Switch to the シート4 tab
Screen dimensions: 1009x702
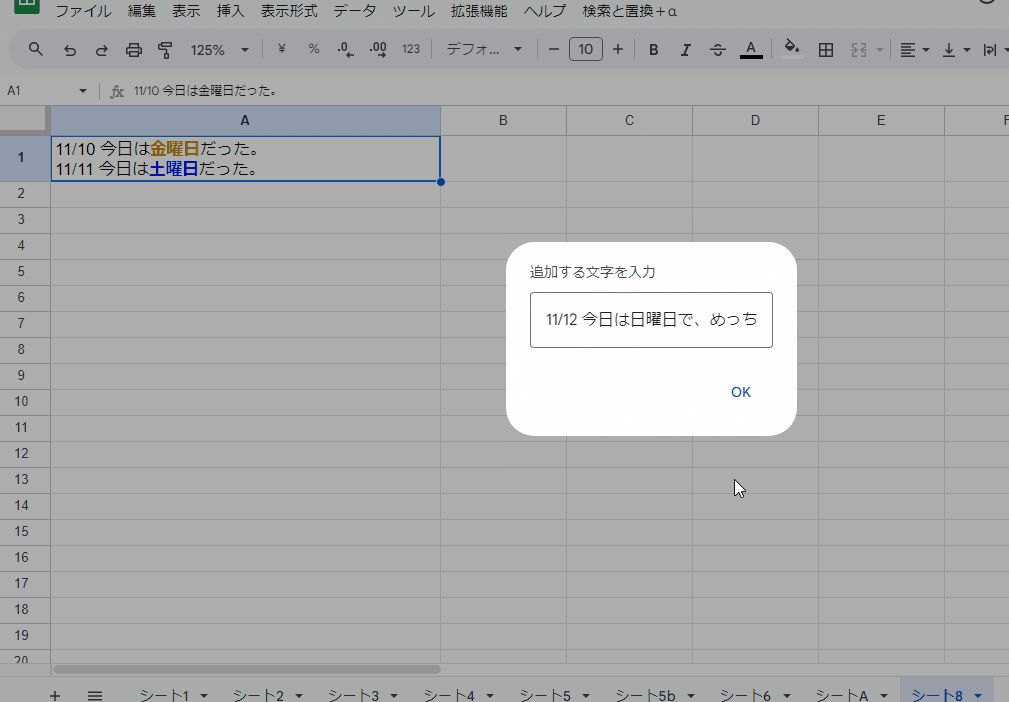[449, 695]
